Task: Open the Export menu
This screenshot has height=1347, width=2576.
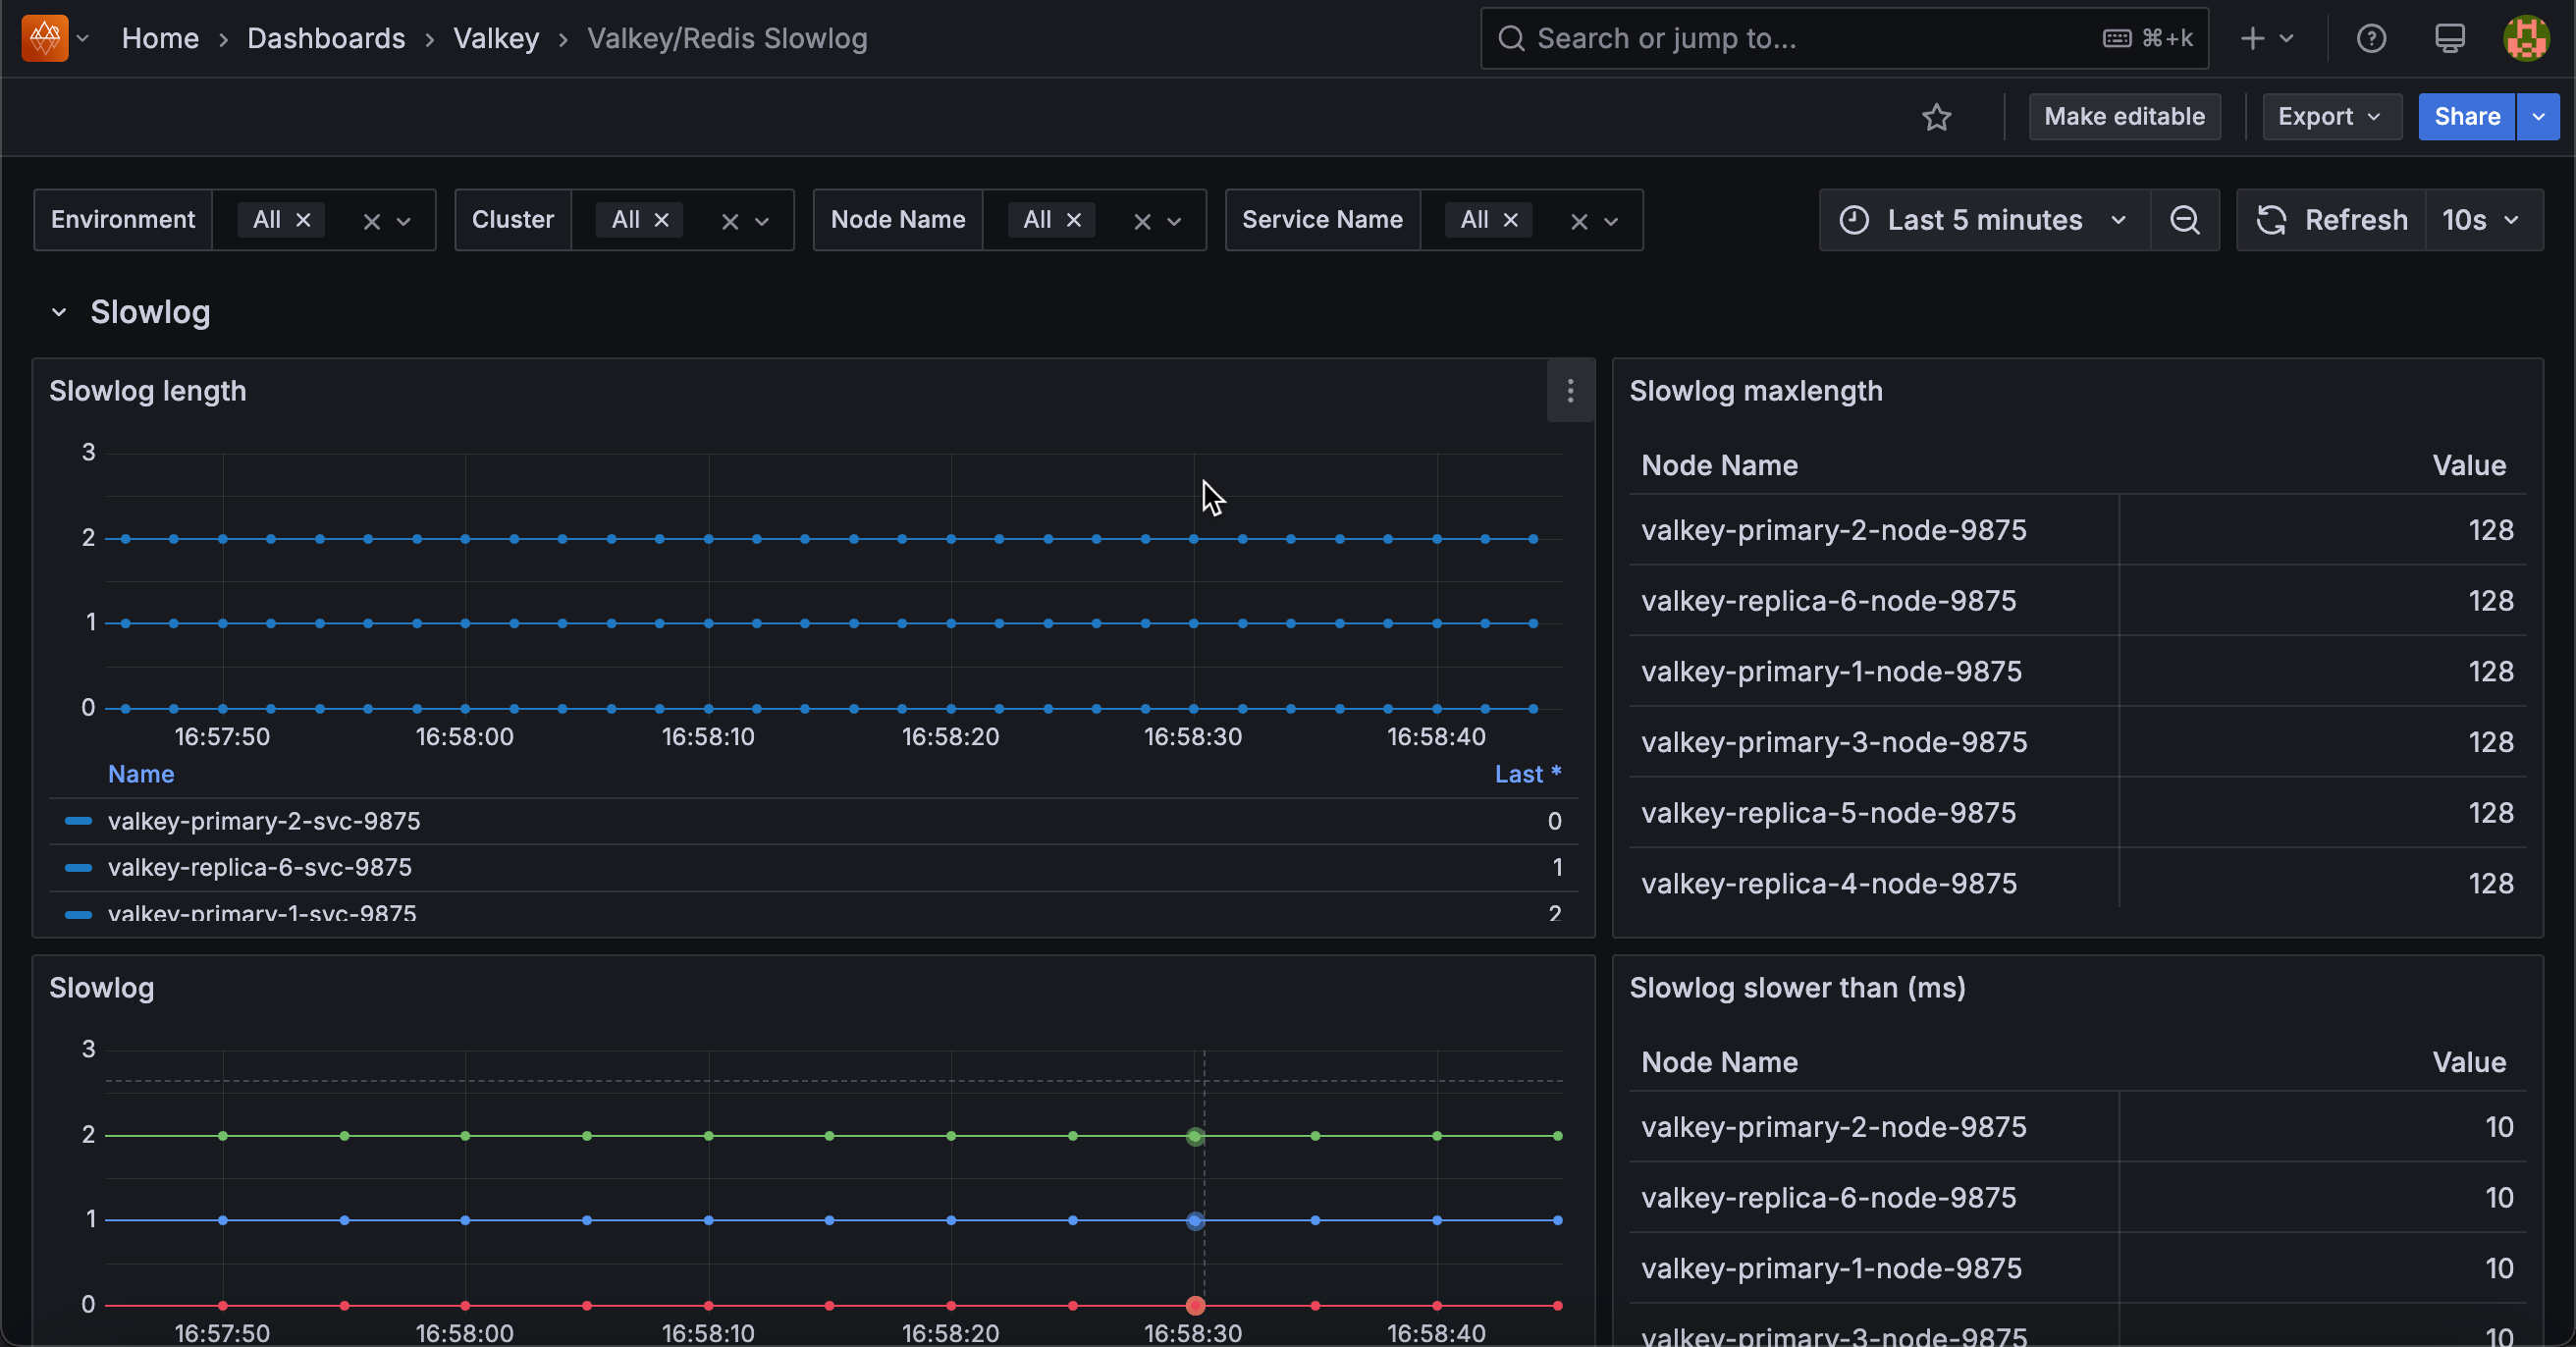Action: pos(2331,117)
